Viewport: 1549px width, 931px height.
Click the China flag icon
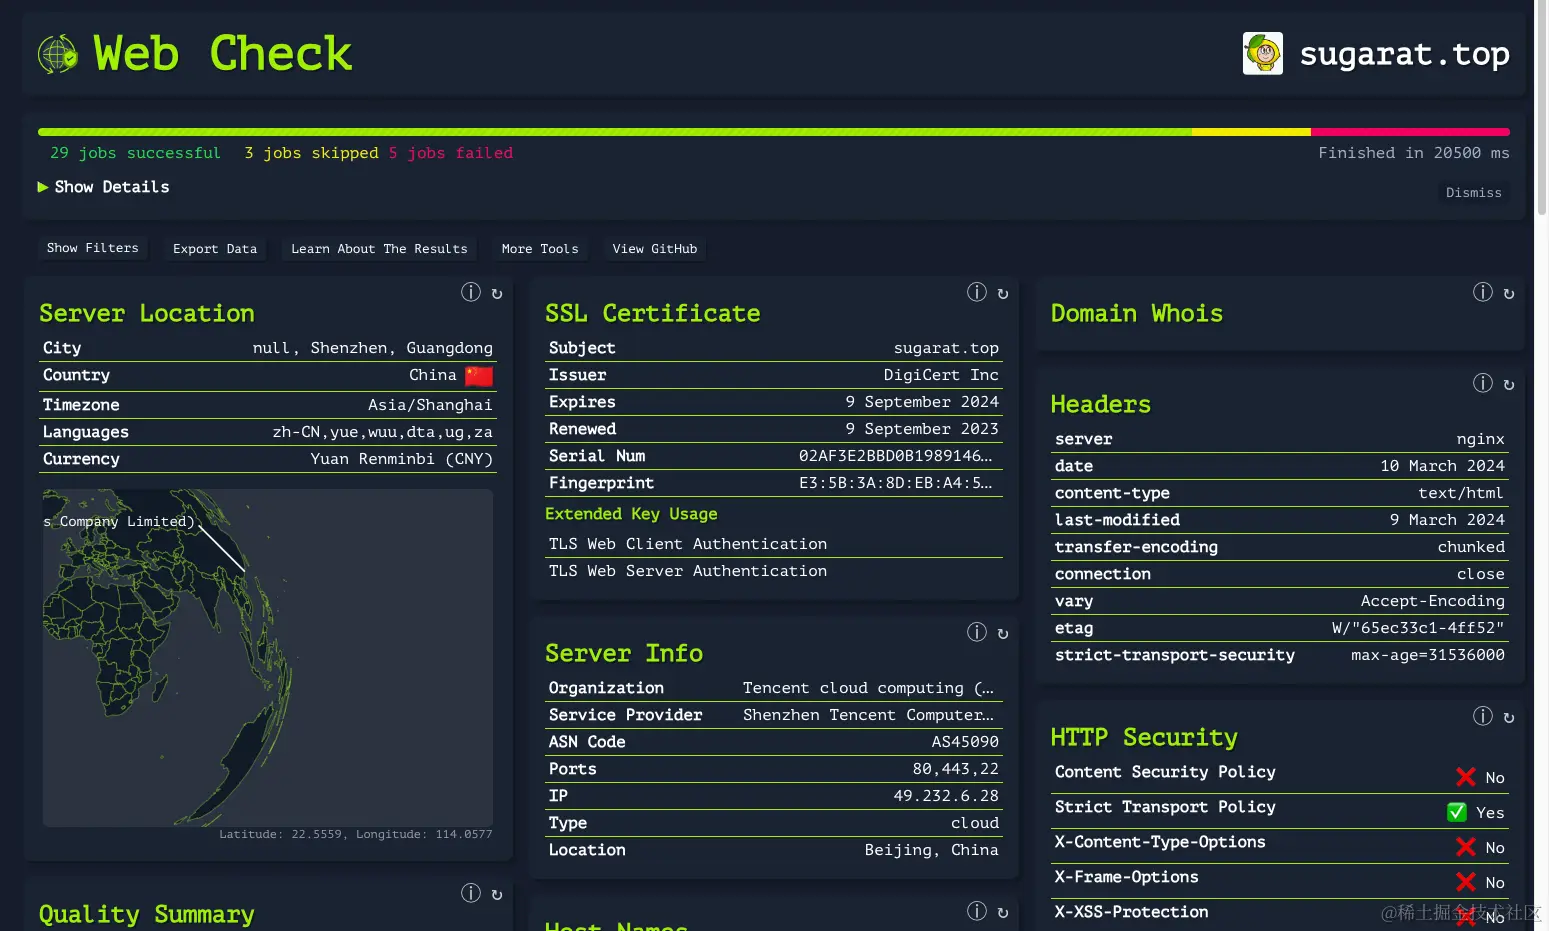tap(479, 376)
